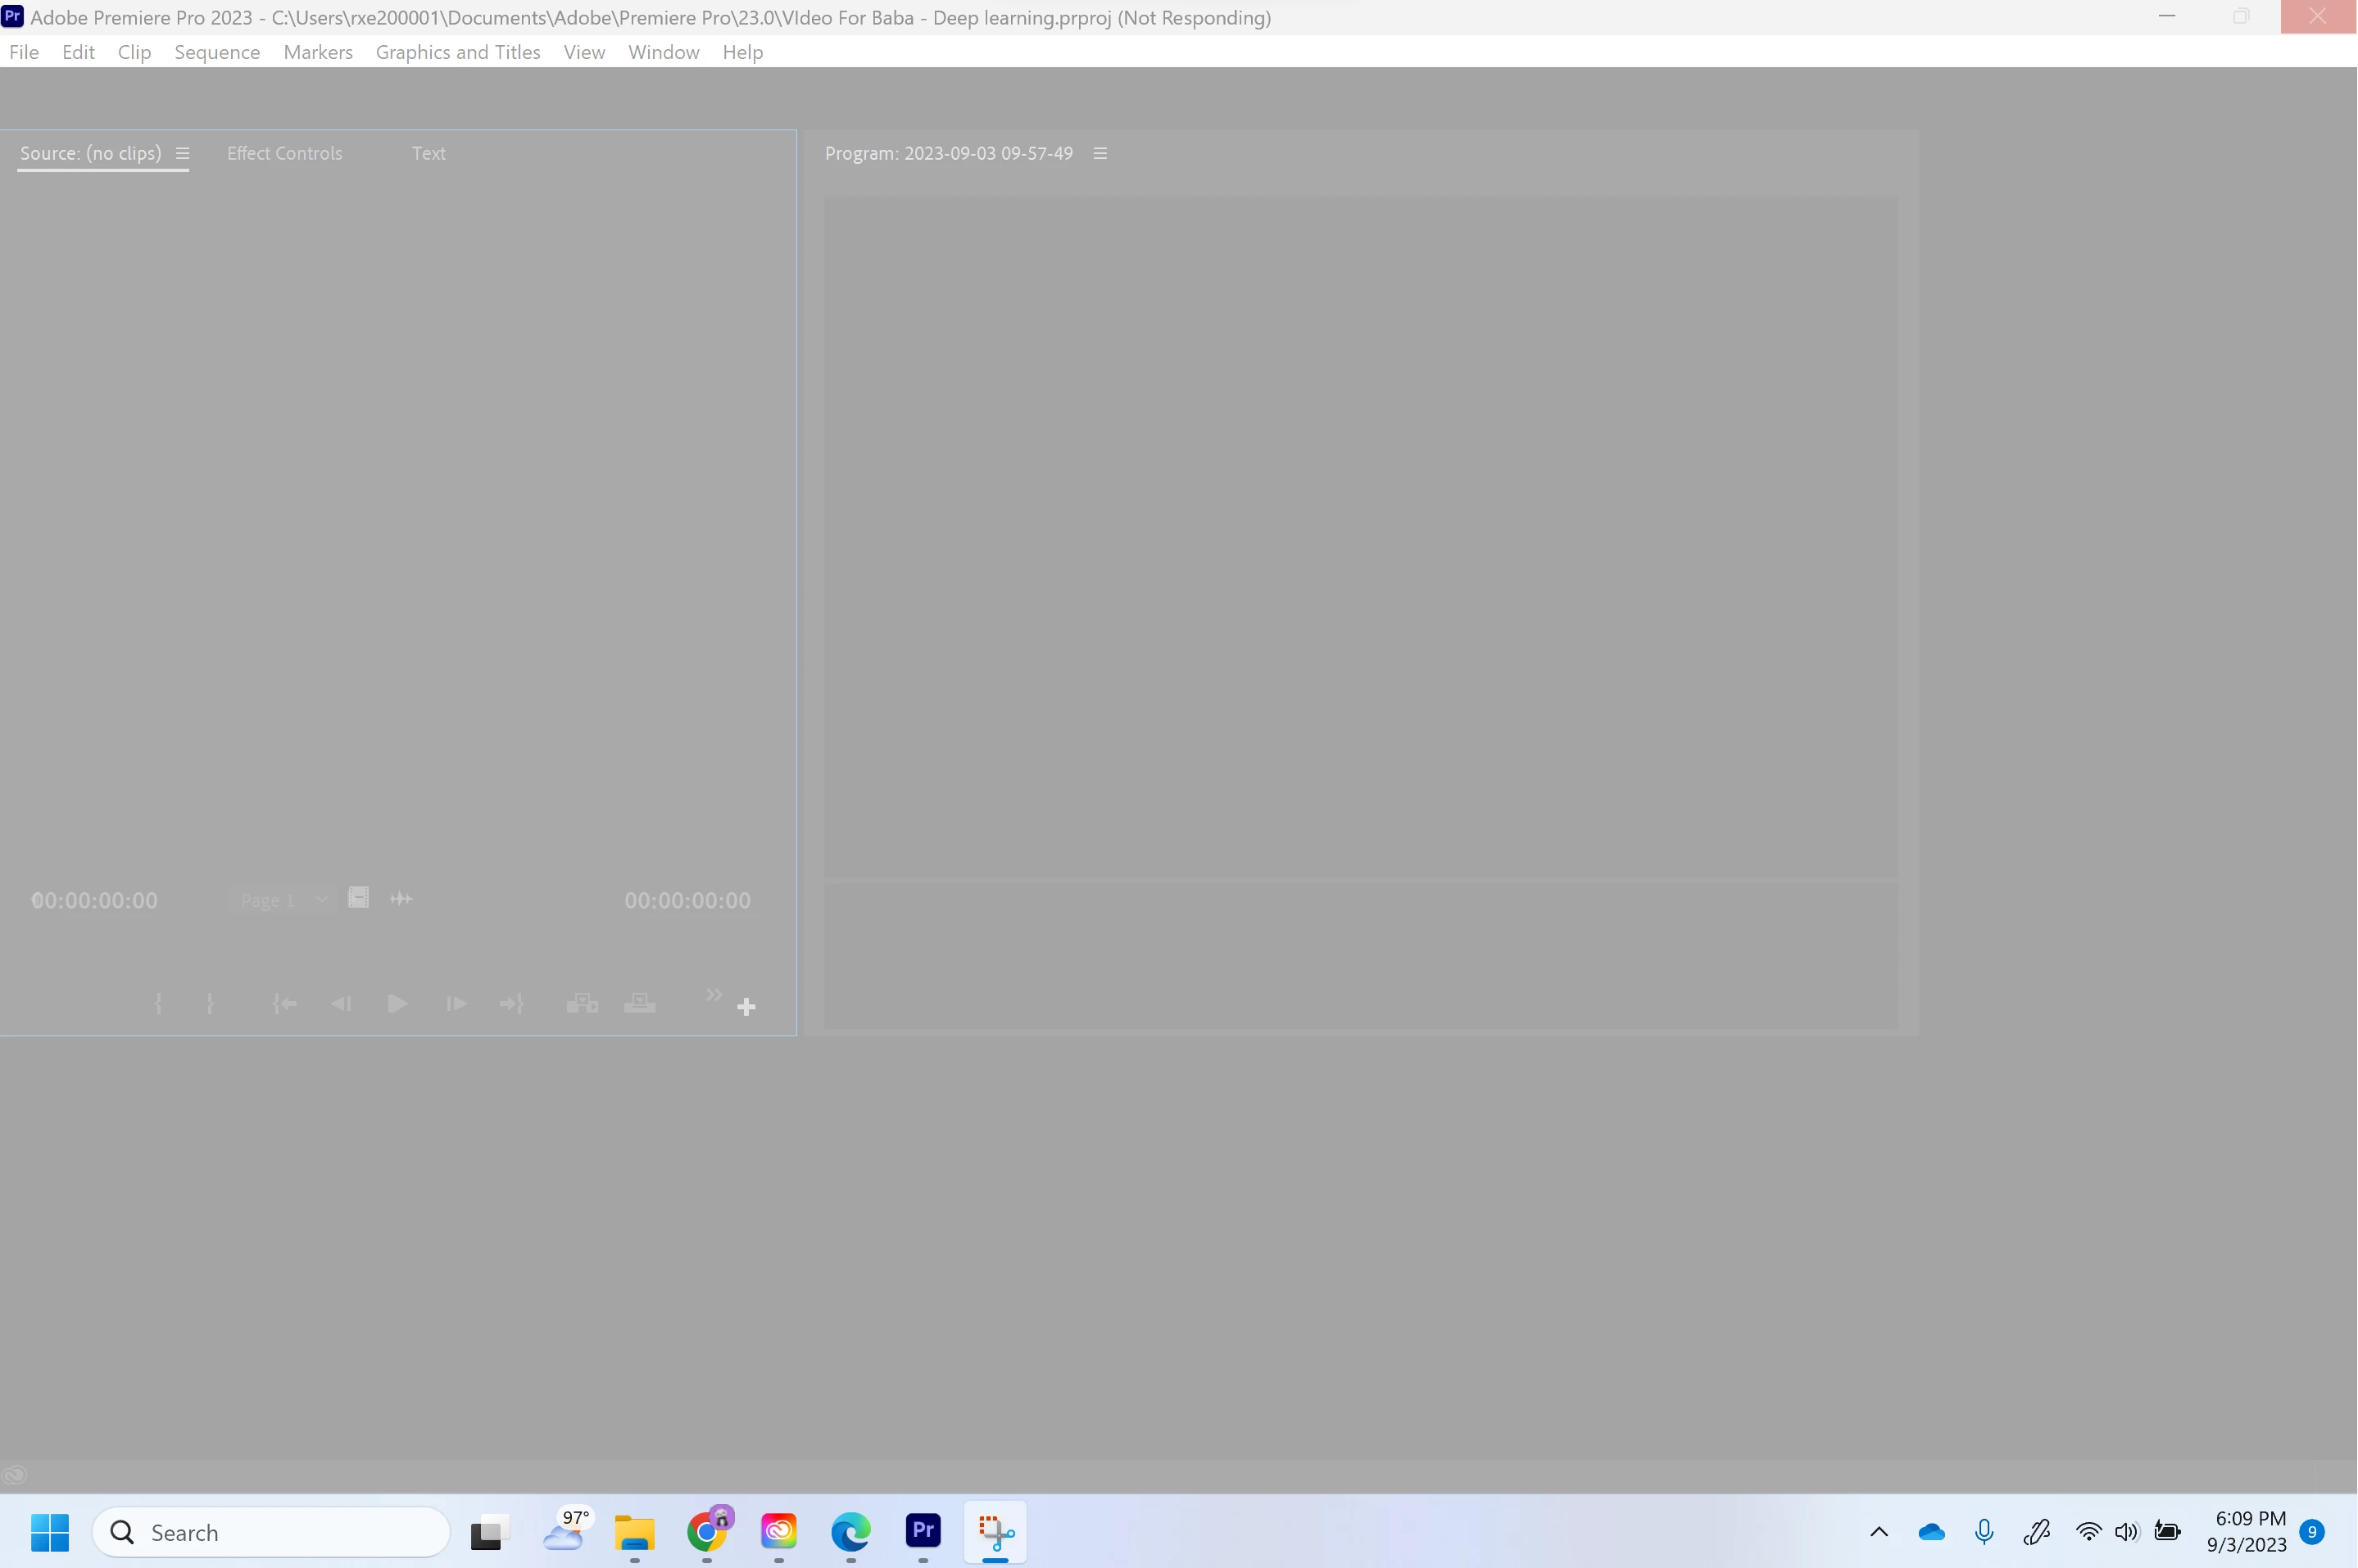2358x1568 pixels.
Task: Click Drag Video Only filmstrip icon
Action: pyautogui.click(x=358, y=897)
